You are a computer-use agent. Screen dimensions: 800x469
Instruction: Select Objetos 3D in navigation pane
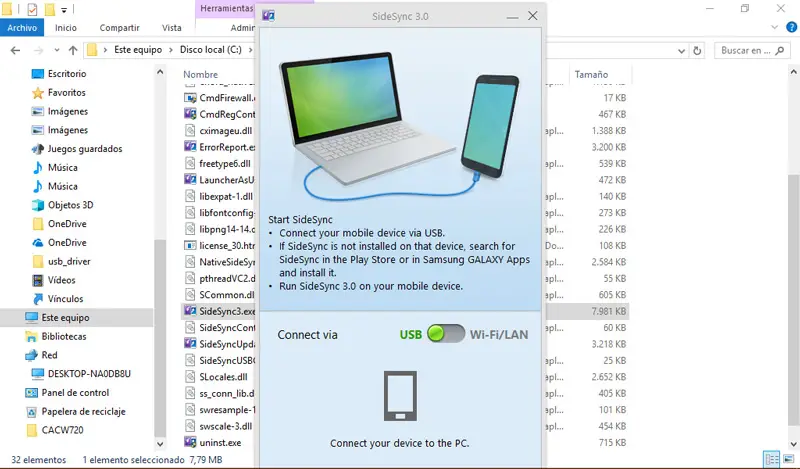[x=70, y=205]
